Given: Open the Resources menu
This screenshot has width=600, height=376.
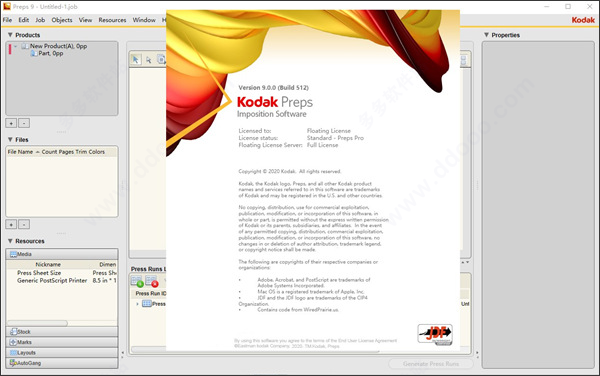Looking at the screenshot, I should click(x=112, y=20).
